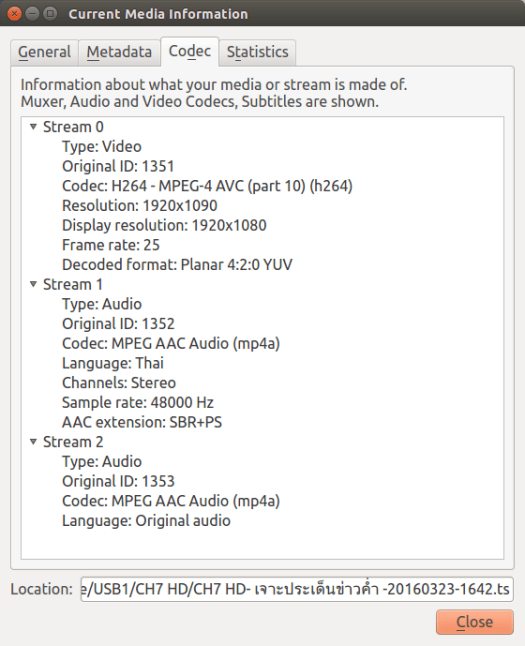
Task: Minimize the Current Media Information window
Action: (x=32, y=14)
